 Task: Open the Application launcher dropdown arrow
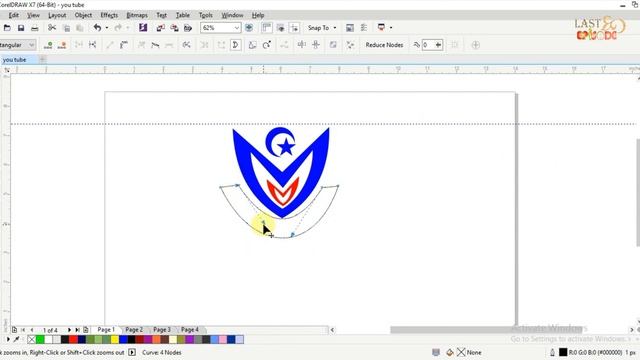point(391,28)
